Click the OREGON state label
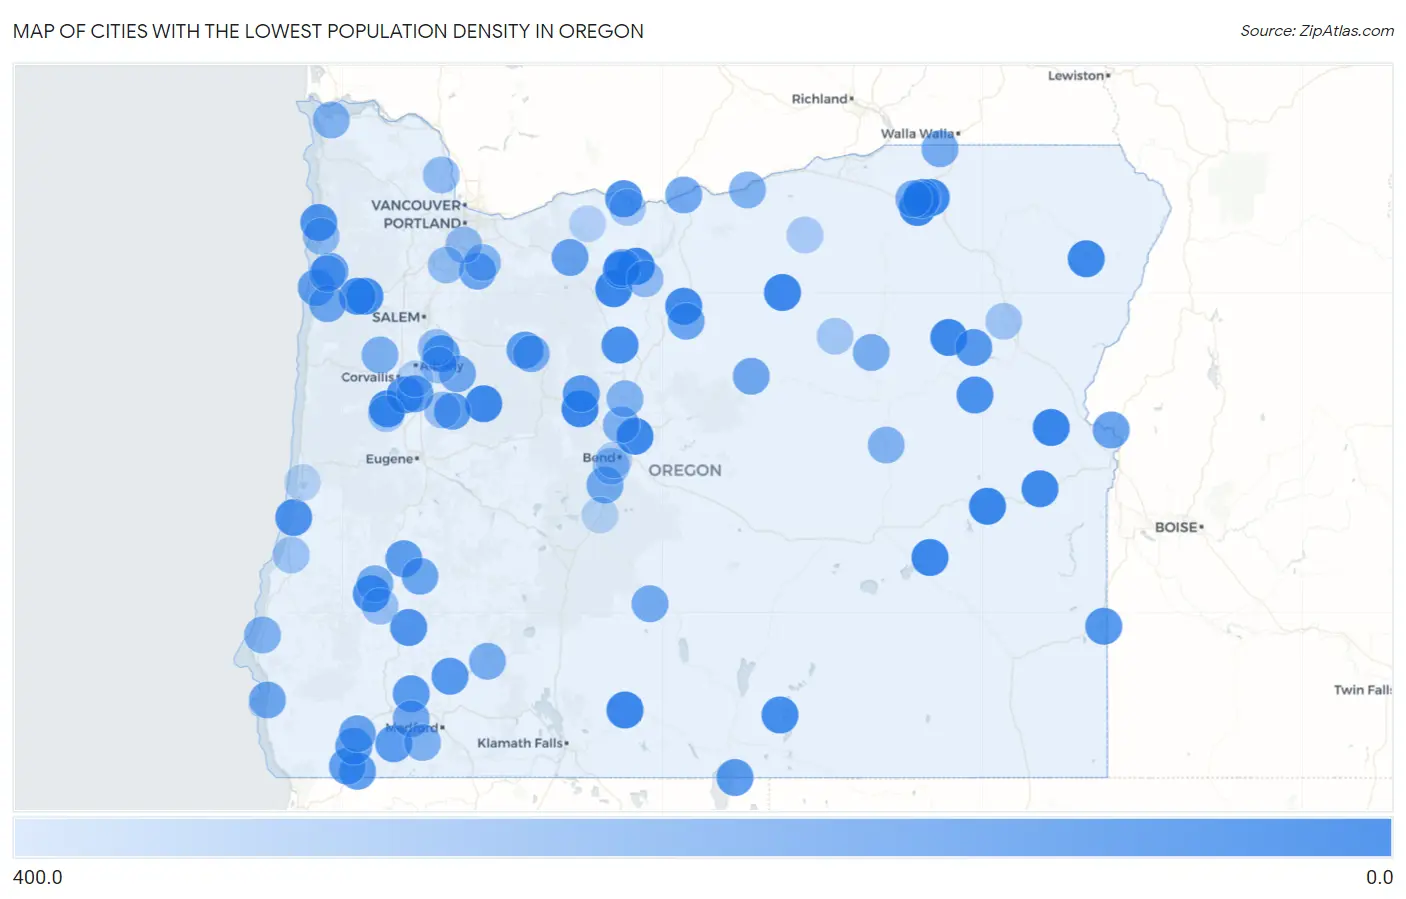The image size is (1406, 899). pyautogui.click(x=685, y=470)
